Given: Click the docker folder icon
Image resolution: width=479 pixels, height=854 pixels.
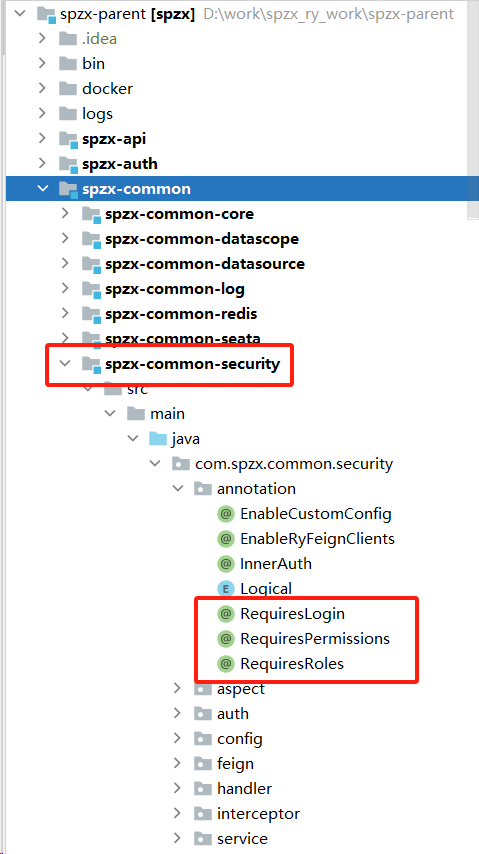Looking at the screenshot, I should tap(68, 88).
